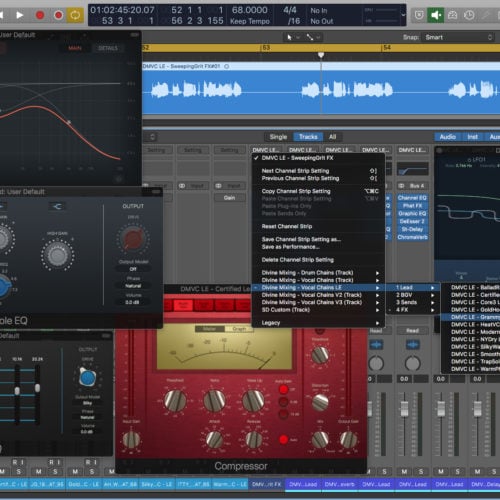The width and height of the screenshot is (500, 500).
Task: Click the red Drive knob in the Output section
Action: (x=133, y=239)
